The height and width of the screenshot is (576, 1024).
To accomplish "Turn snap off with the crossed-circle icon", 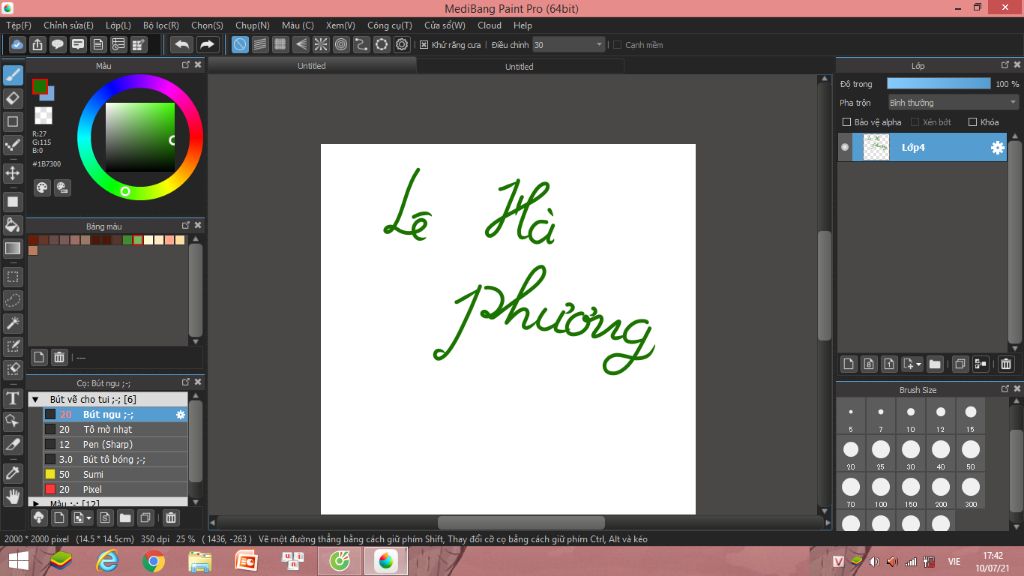I will 240,44.
